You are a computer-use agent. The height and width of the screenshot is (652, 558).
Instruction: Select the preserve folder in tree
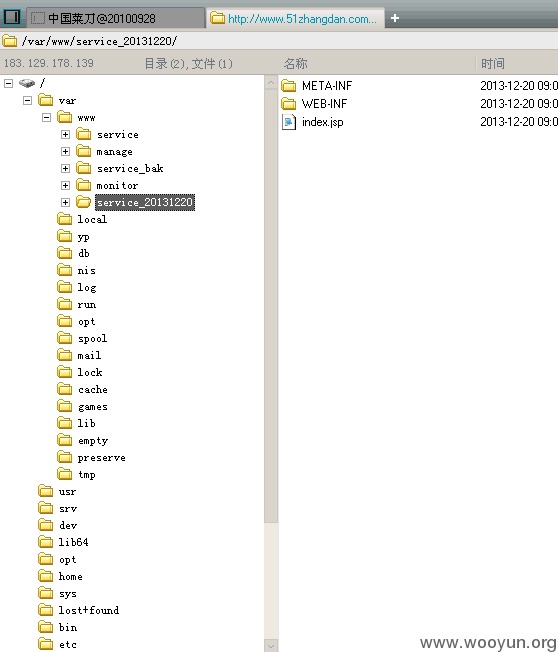101,458
